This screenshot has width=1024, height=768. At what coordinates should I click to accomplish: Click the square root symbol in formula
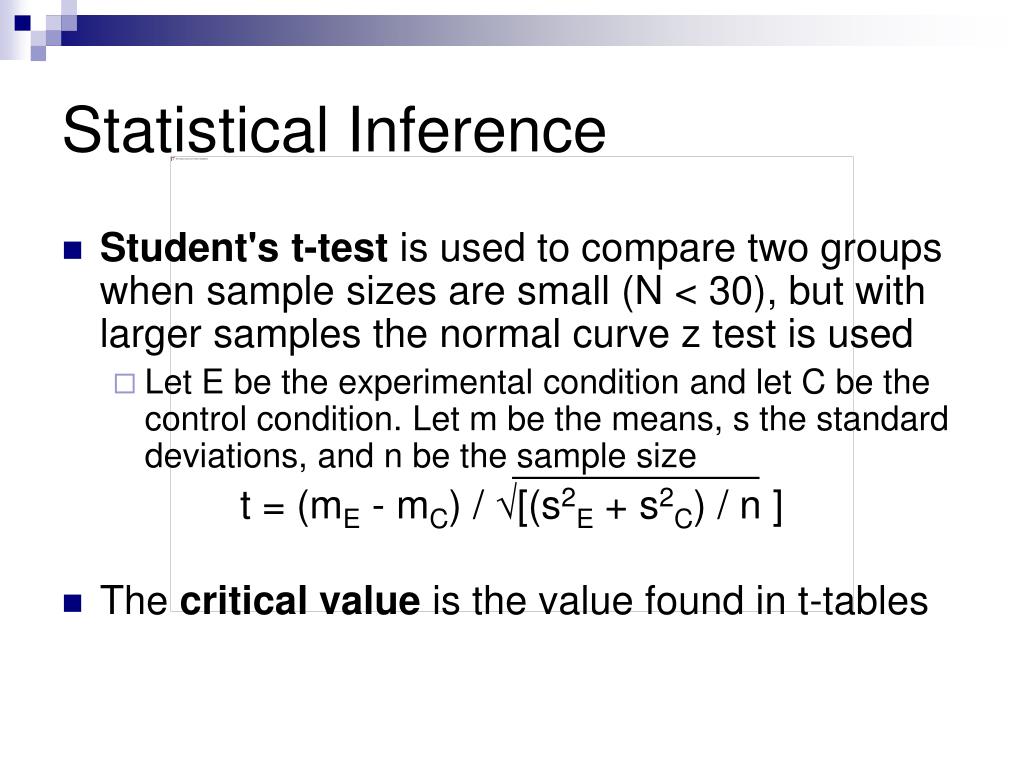tap(507, 508)
